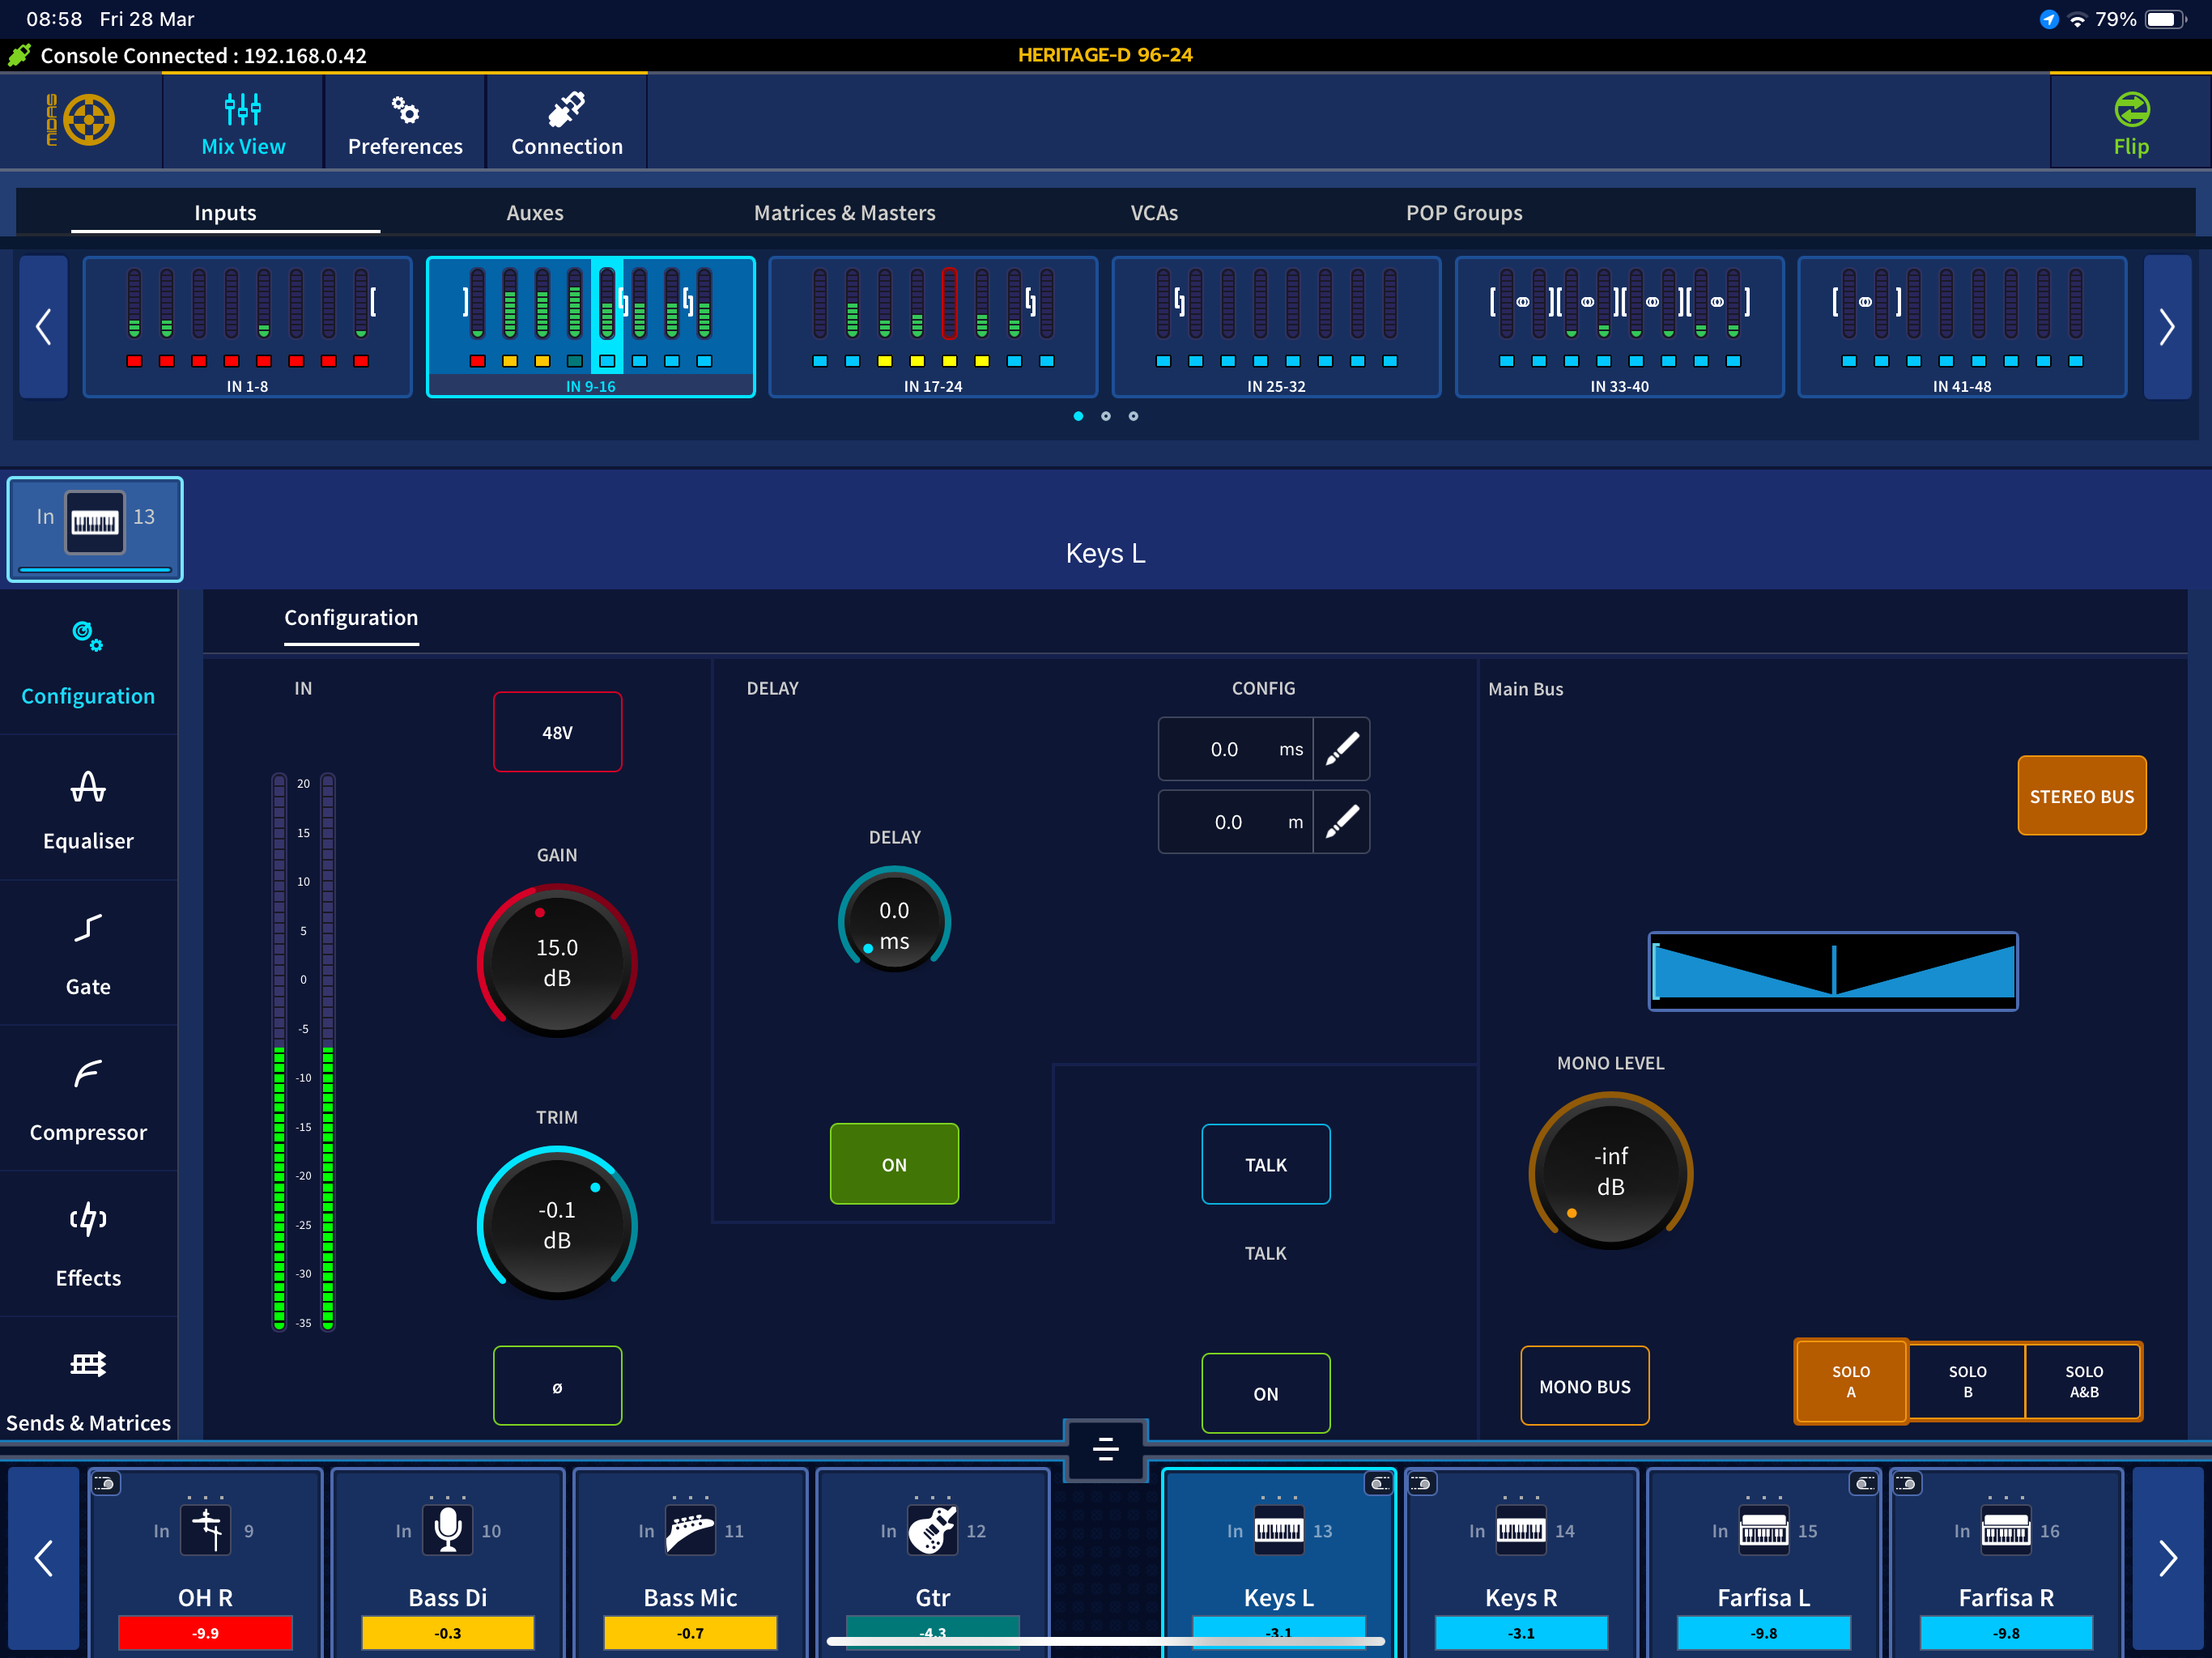Show next input bank overview
2212x1658 pixels.
pyautogui.click(x=2167, y=327)
